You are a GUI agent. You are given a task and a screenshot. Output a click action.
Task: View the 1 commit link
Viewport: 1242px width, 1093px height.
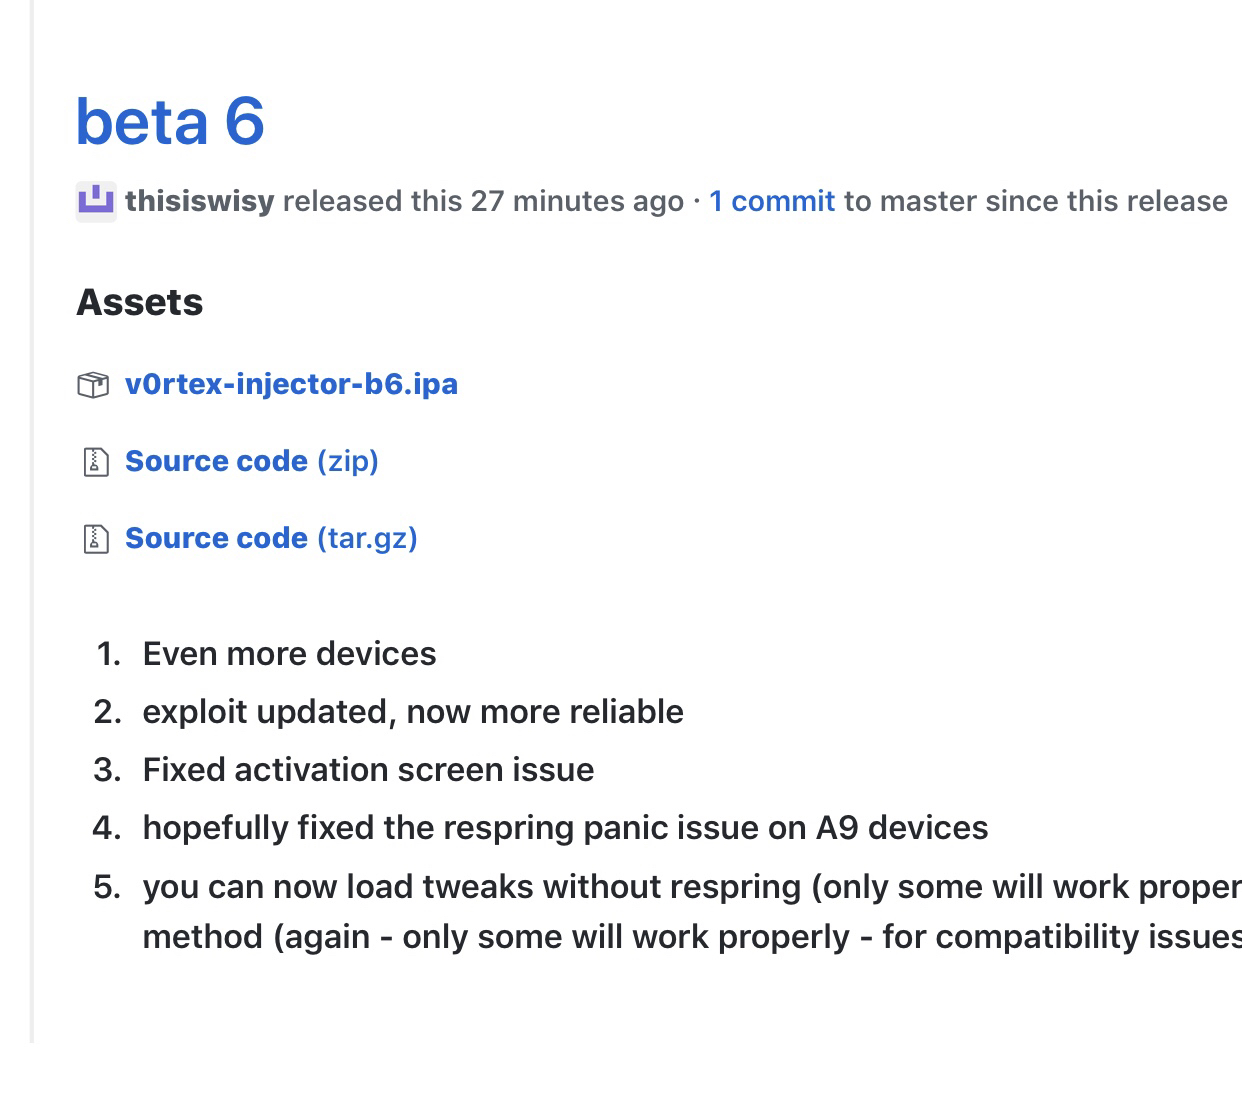pyautogui.click(x=772, y=201)
